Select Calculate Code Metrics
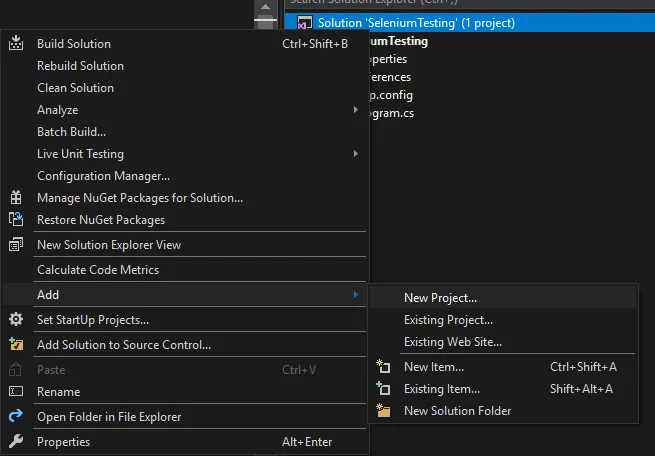 pyautogui.click(x=97, y=270)
